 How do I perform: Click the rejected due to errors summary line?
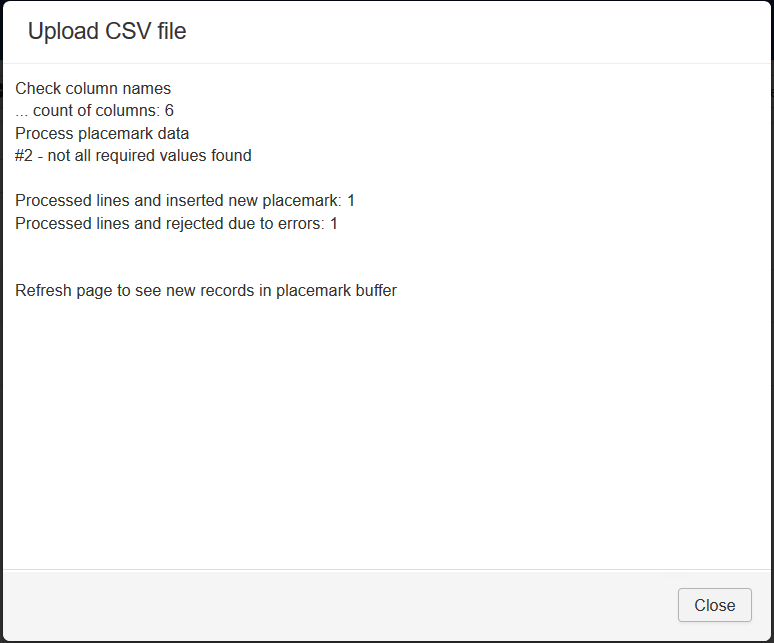pos(176,224)
